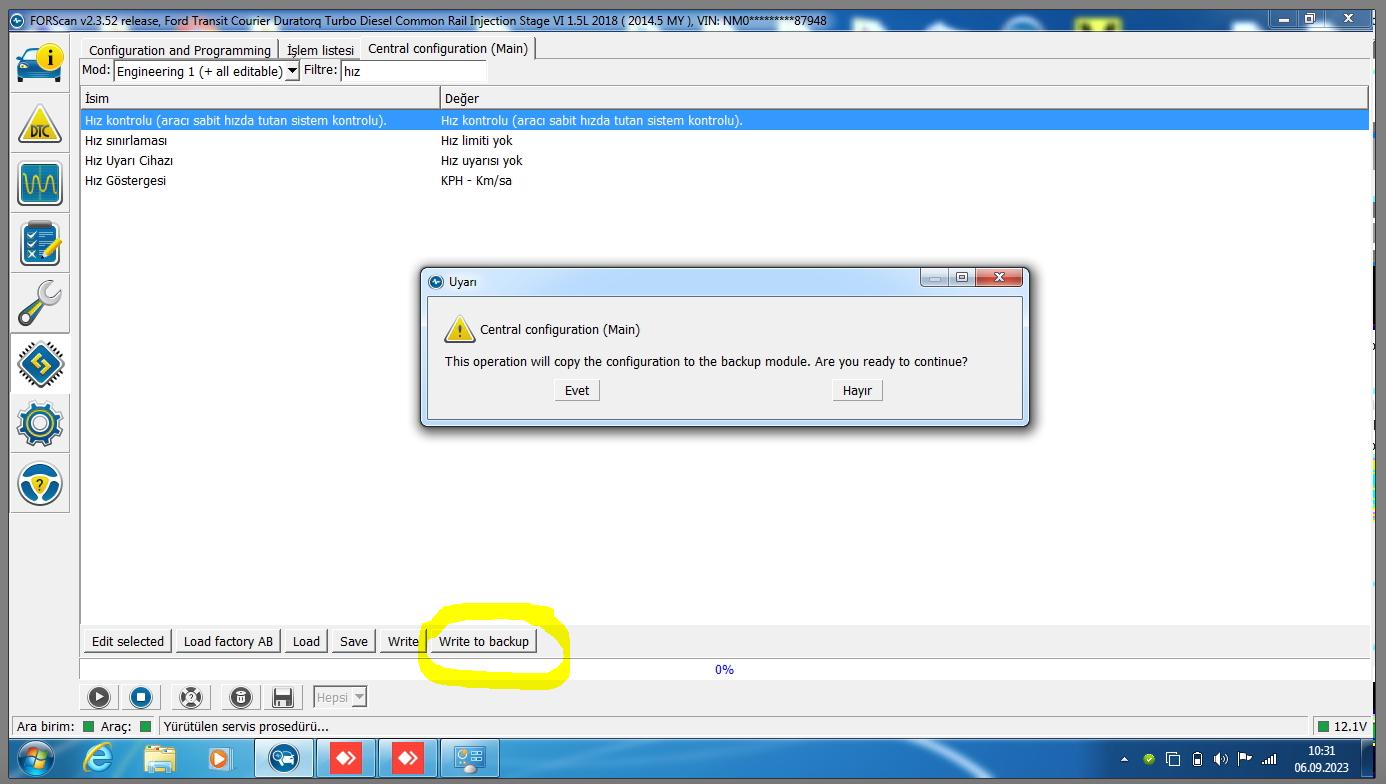This screenshot has width=1386, height=784.
Task: Open the DTC error codes section
Action: [x=40, y=124]
